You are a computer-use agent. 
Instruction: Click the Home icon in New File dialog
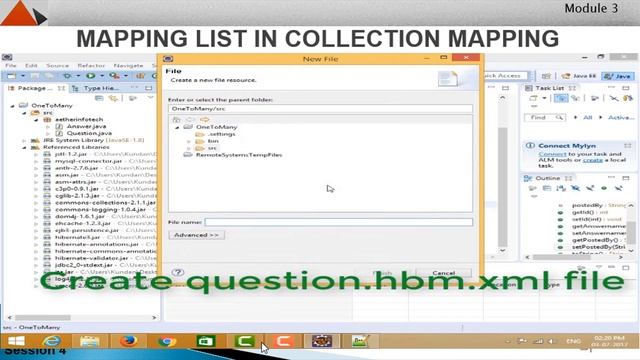point(176,120)
